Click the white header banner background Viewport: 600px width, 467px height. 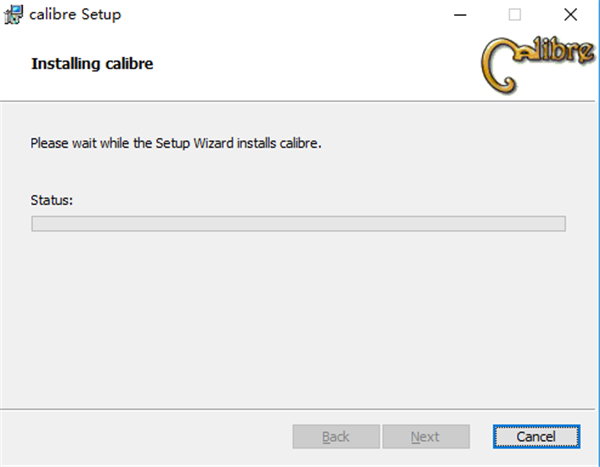300,66
